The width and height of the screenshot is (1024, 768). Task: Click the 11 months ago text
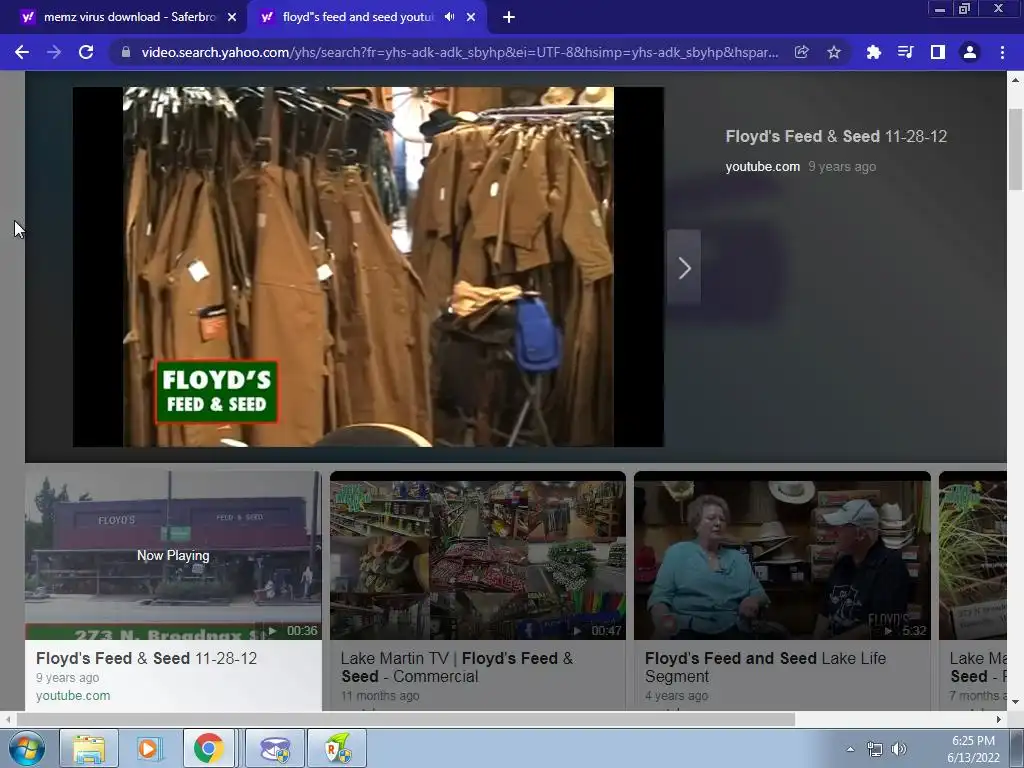(x=380, y=696)
